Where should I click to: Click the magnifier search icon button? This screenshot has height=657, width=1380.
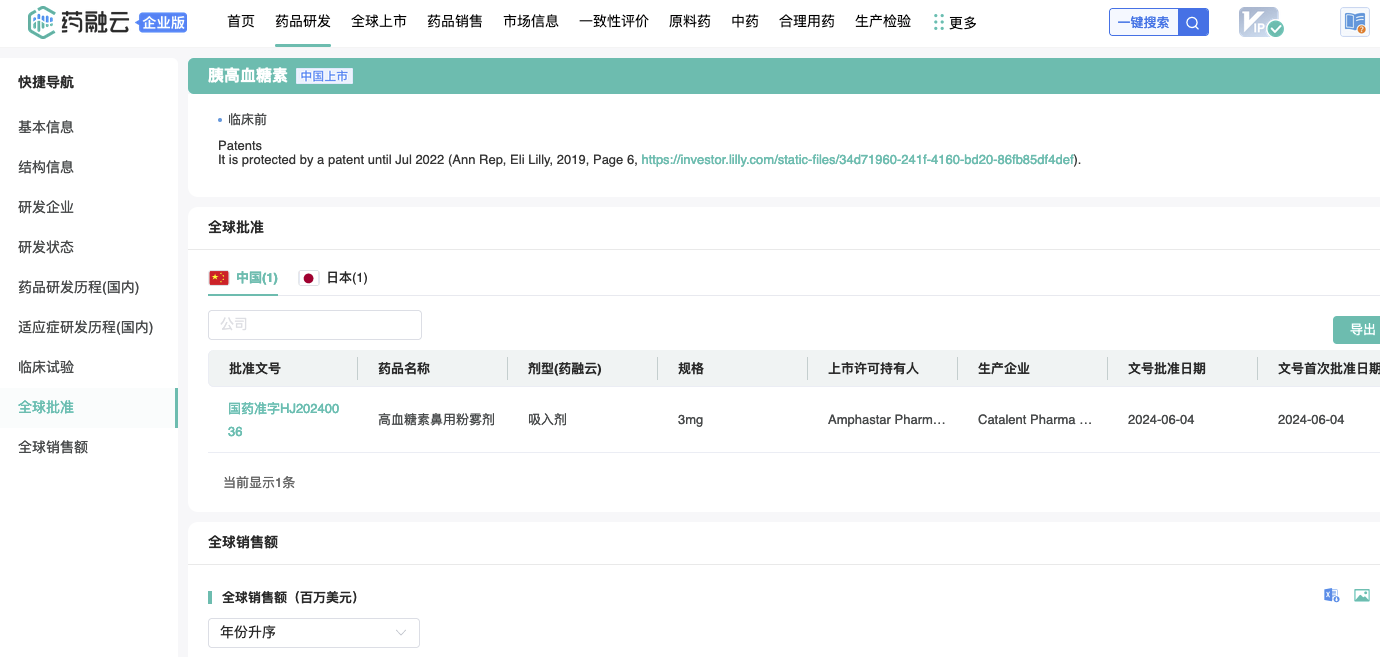[1193, 22]
